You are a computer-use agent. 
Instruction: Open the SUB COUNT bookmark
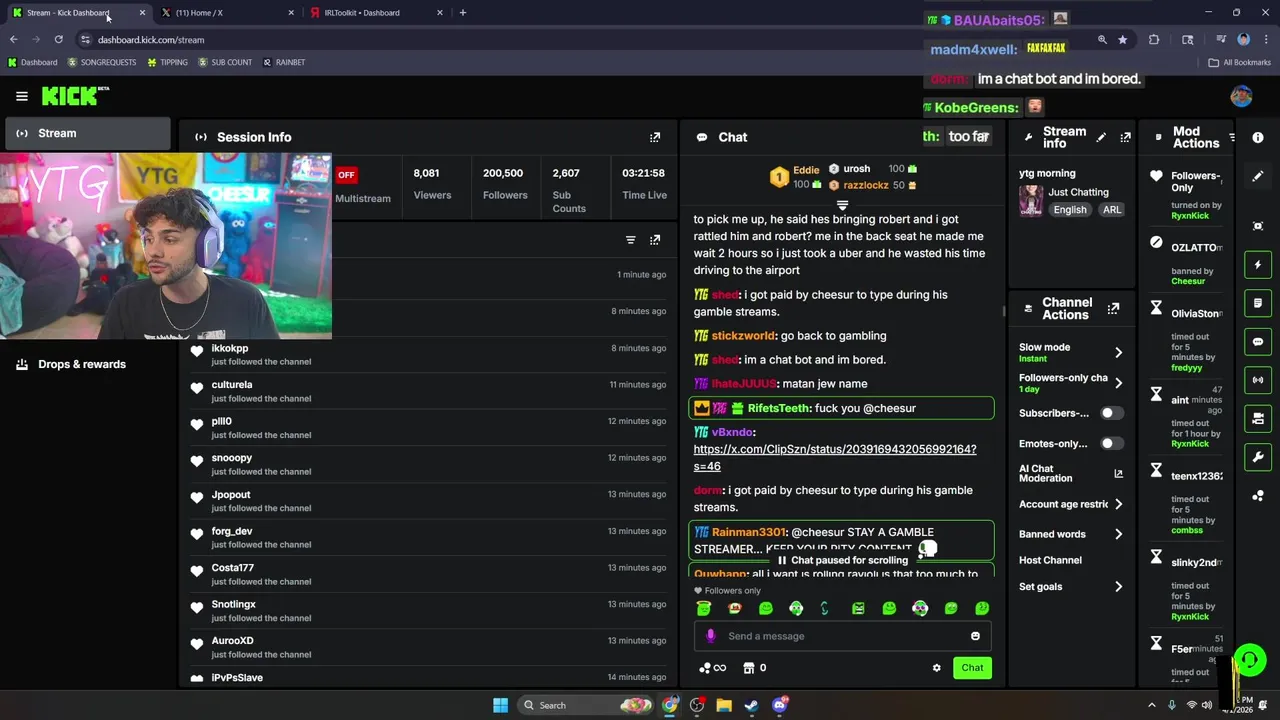pyautogui.click(x=225, y=62)
